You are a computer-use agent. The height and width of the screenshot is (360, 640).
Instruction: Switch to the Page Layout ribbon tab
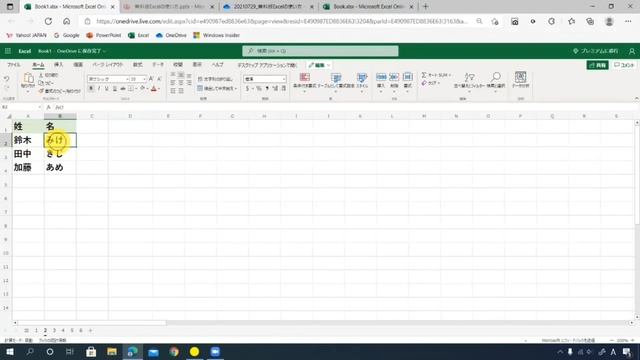[107, 65]
